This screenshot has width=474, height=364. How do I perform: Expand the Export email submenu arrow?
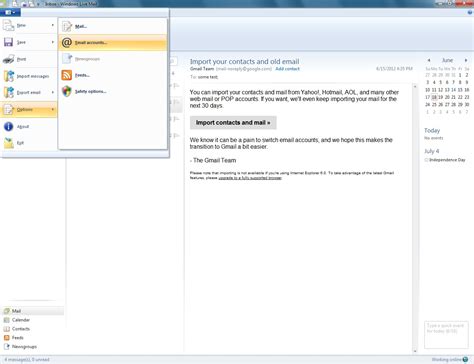[53, 92]
